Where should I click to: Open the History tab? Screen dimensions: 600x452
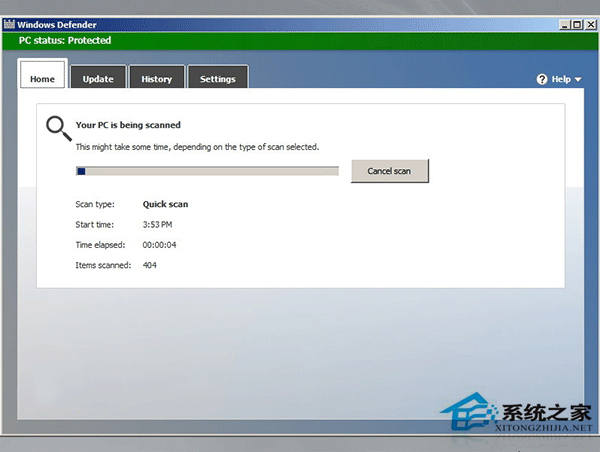coord(157,77)
